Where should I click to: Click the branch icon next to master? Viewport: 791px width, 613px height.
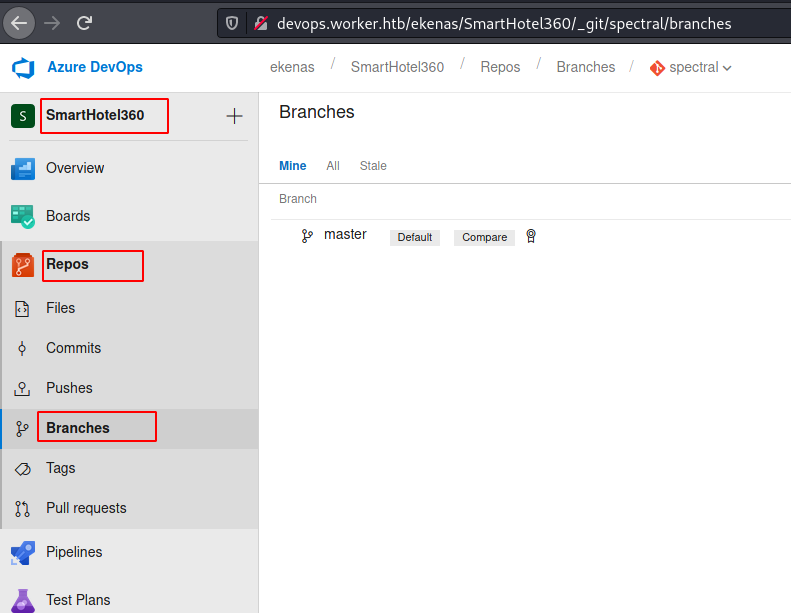(x=307, y=236)
